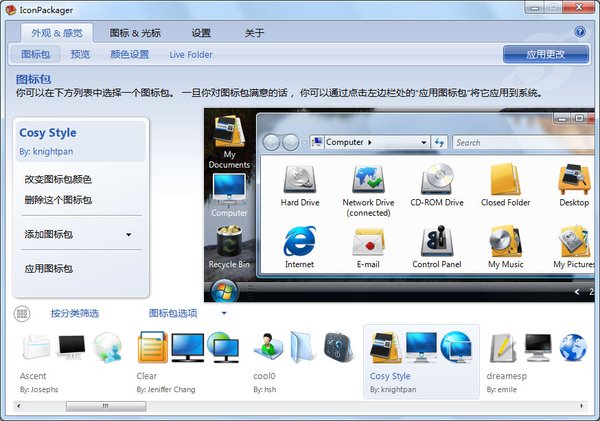Screen dimensions: 600x421
Task: Select the 颜色设置 sub-tab
Action: click(129, 54)
